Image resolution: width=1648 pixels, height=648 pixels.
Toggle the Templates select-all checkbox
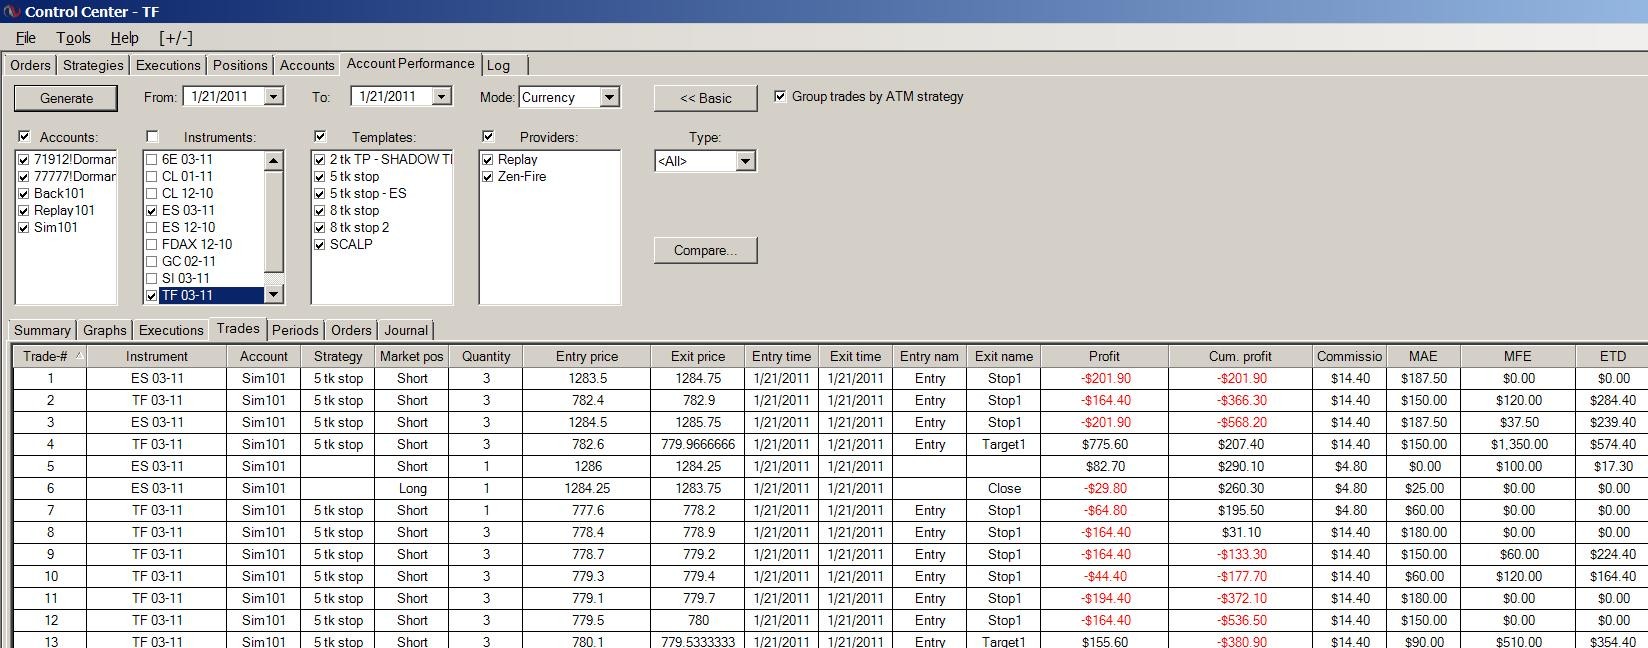click(x=320, y=136)
